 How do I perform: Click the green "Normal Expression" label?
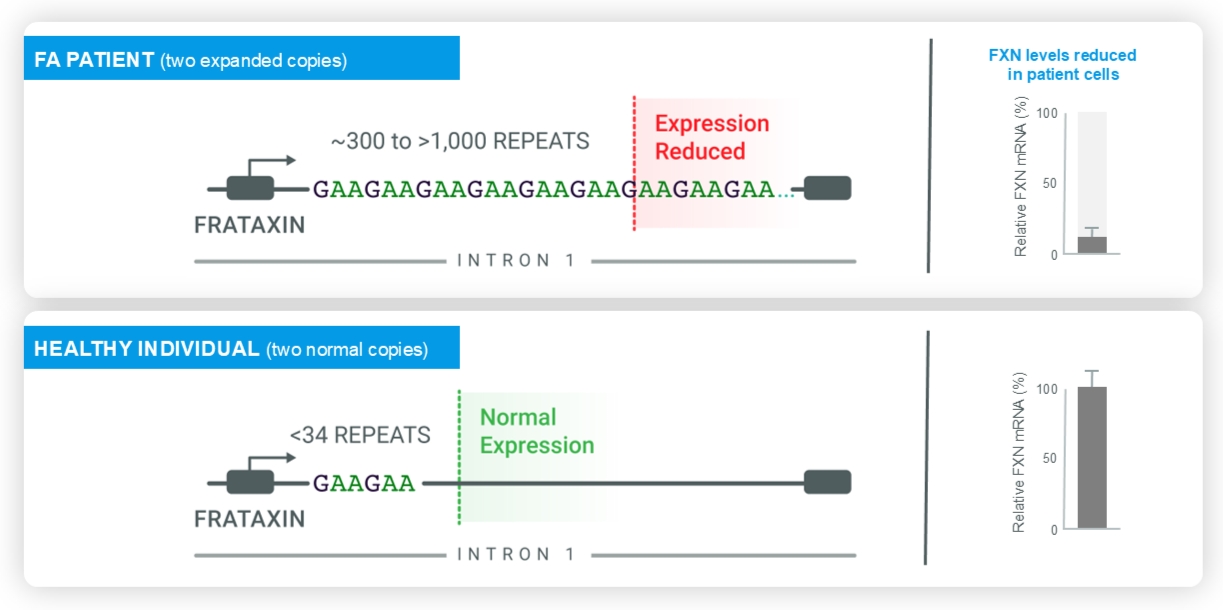point(536,431)
